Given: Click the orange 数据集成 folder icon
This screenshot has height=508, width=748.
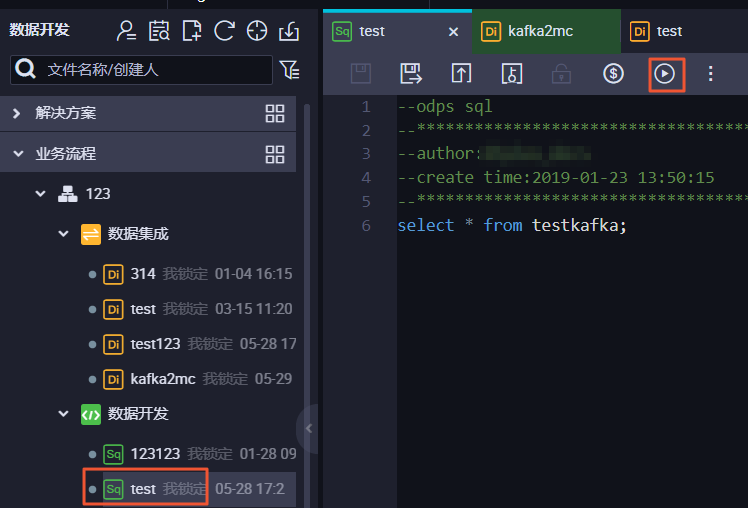Looking at the screenshot, I should click(x=91, y=234).
